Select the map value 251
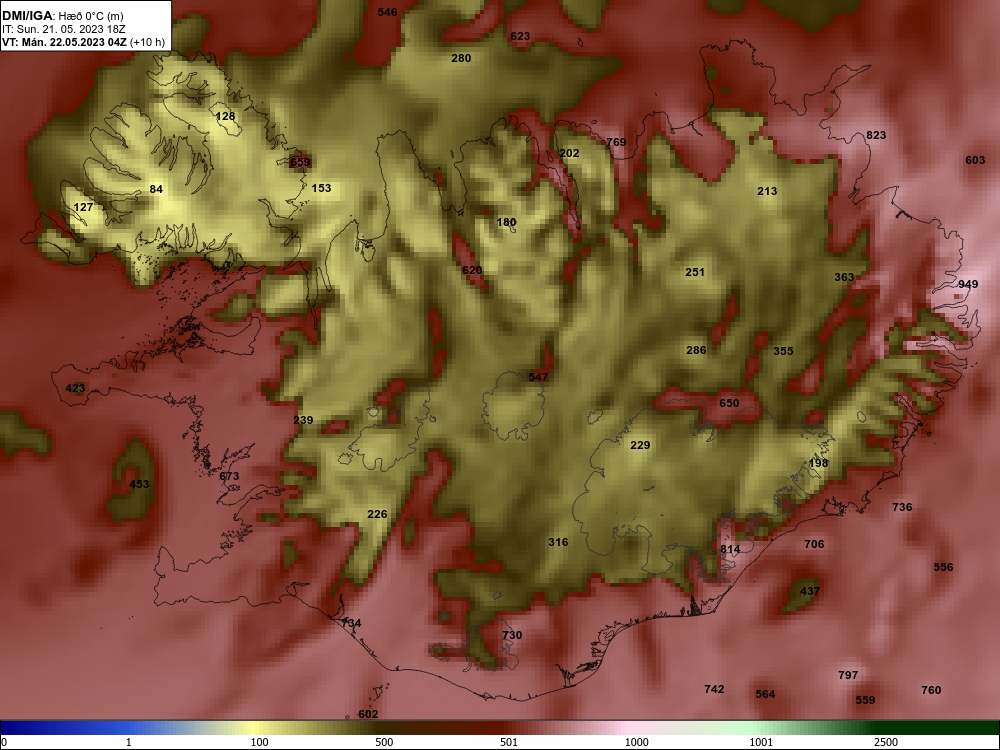 [695, 272]
